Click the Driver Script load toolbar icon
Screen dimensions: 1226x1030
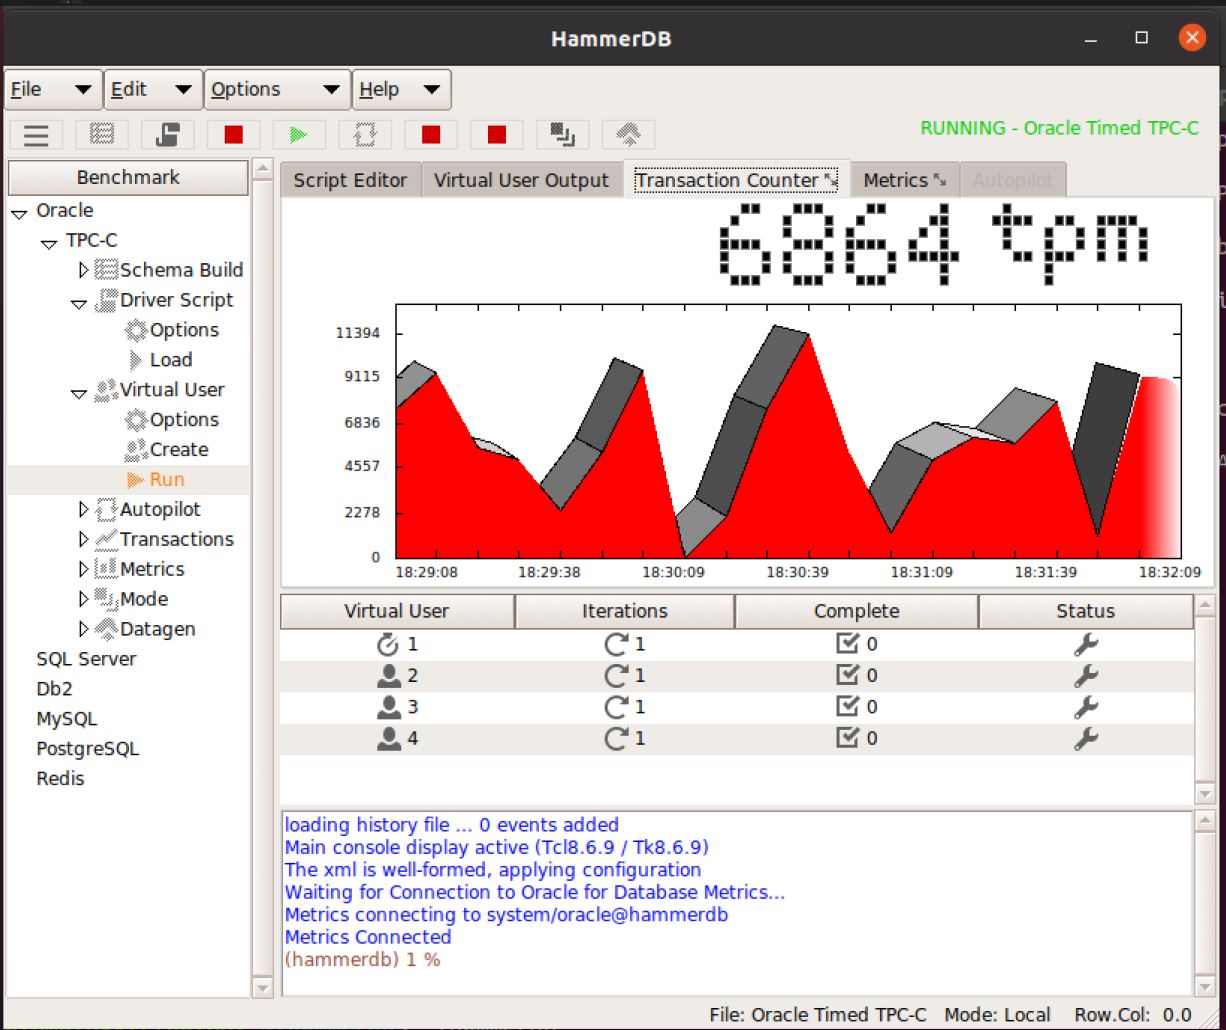click(x=168, y=135)
